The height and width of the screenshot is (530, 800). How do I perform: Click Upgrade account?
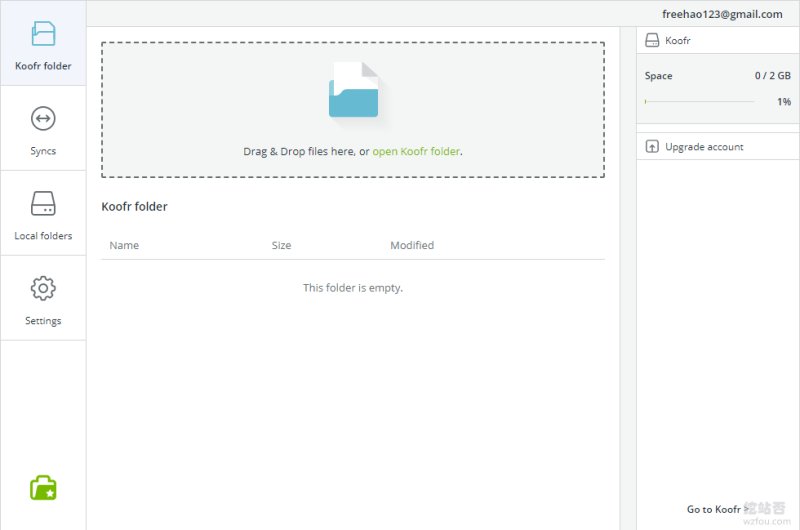click(718, 146)
